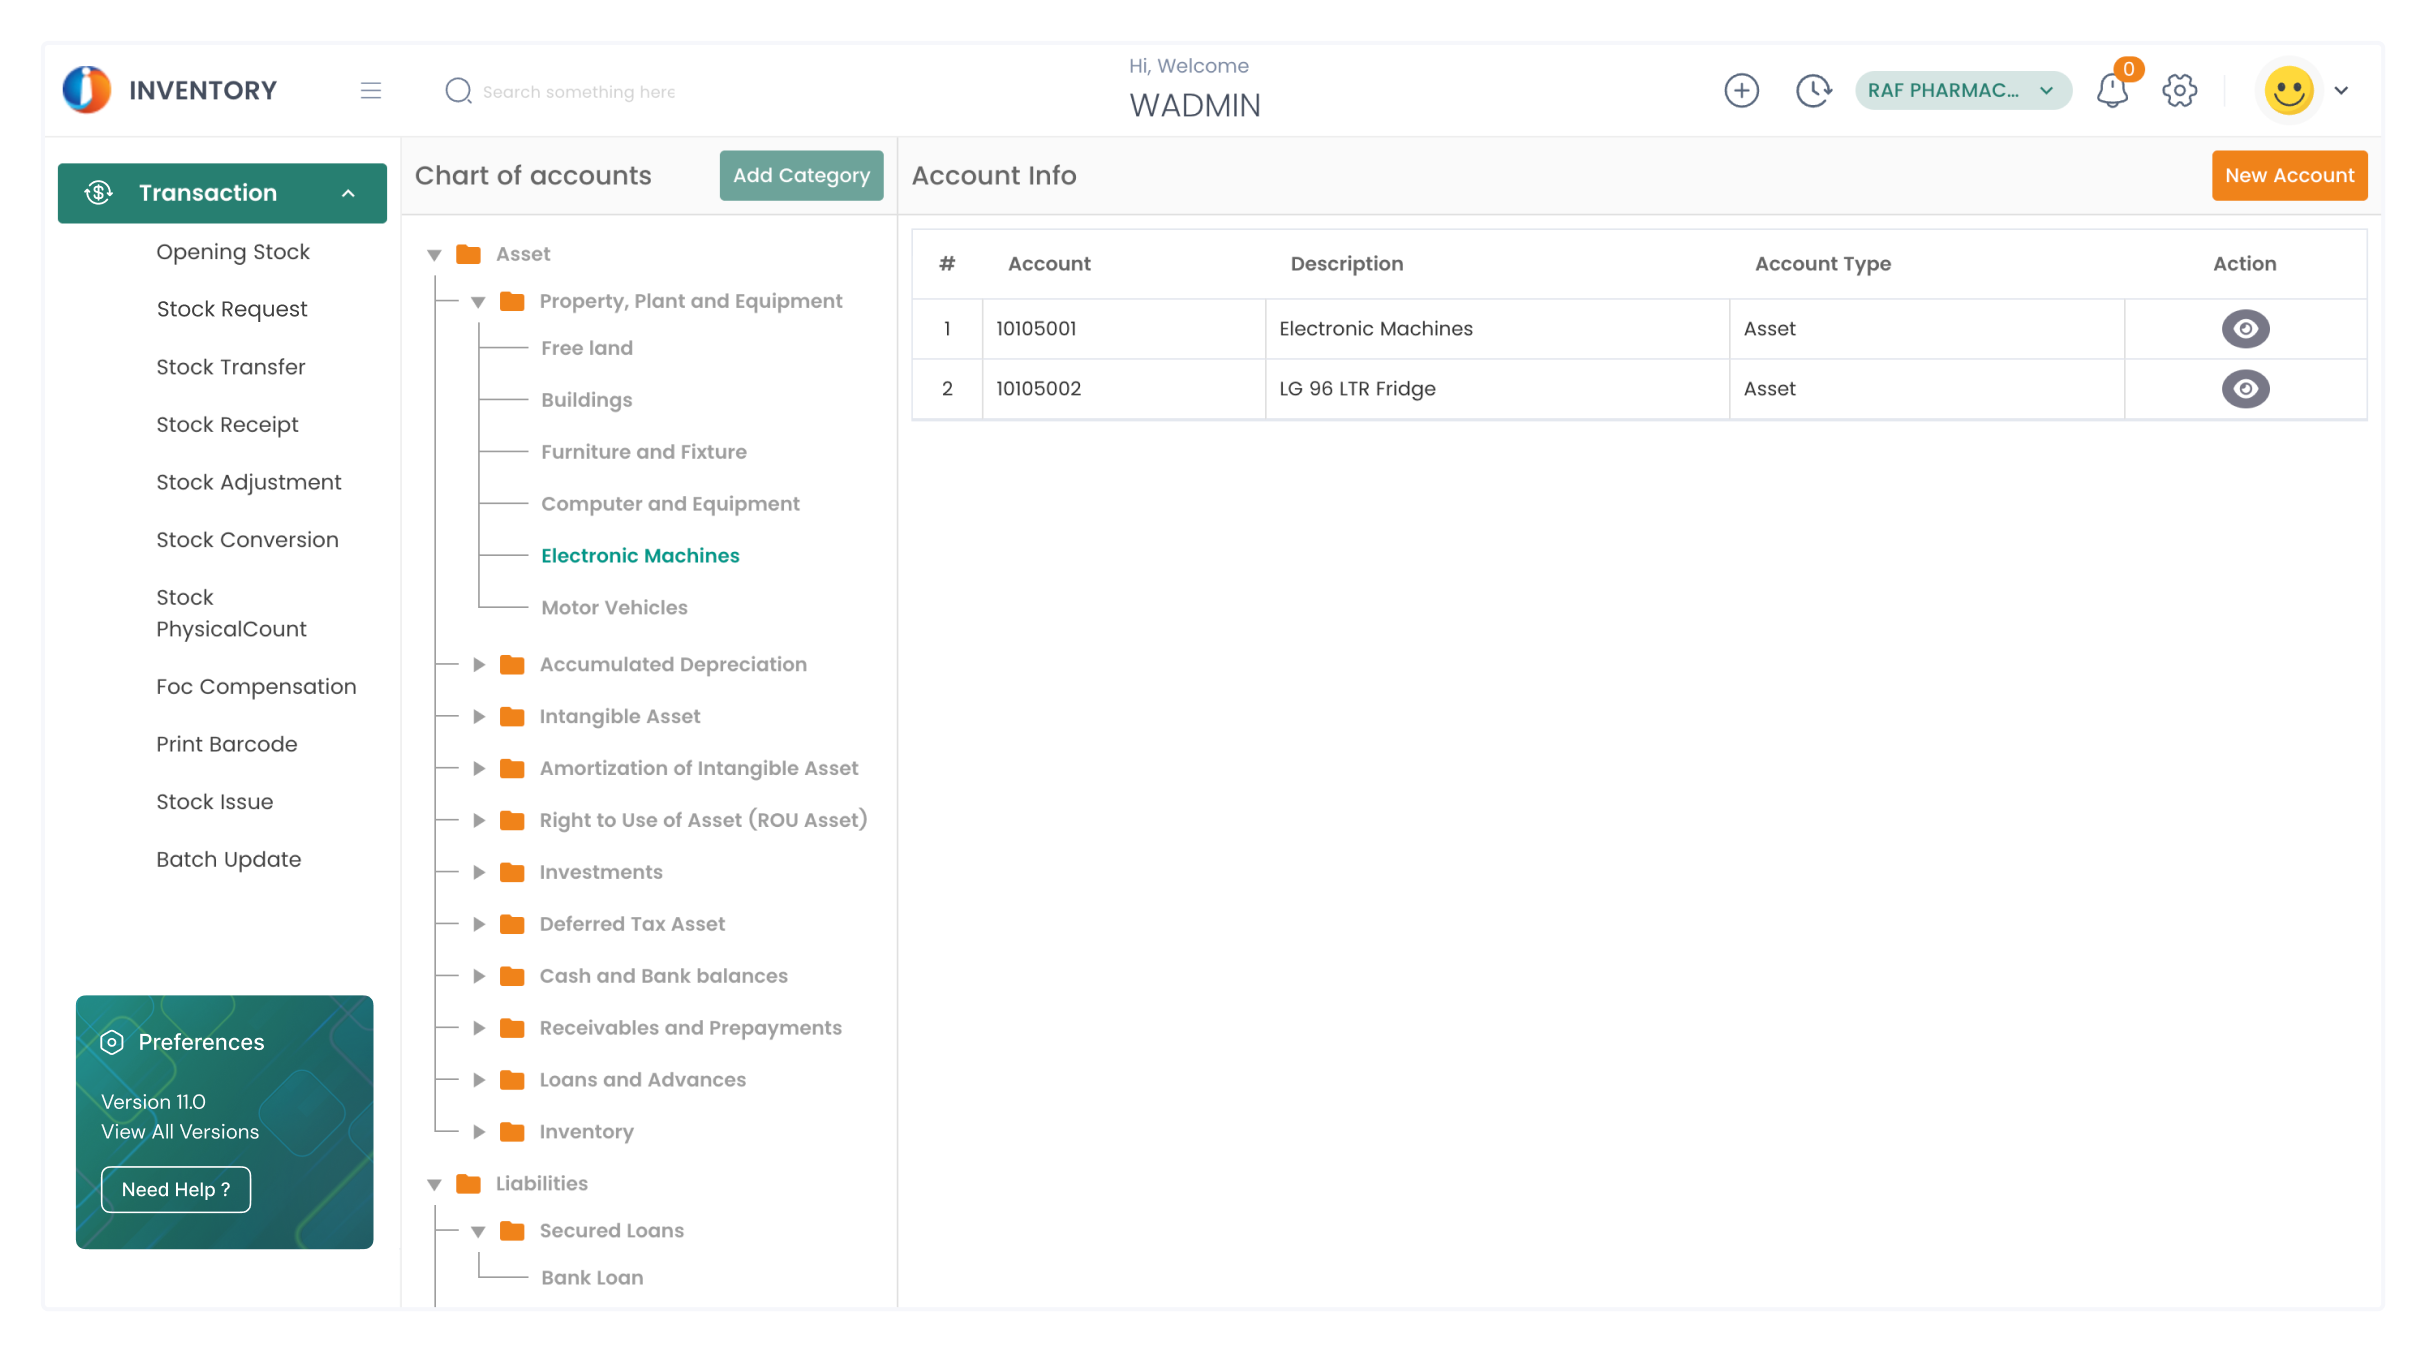
Task: Expand Right to Use of Asset arrow
Action: click(x=479, y=820)
